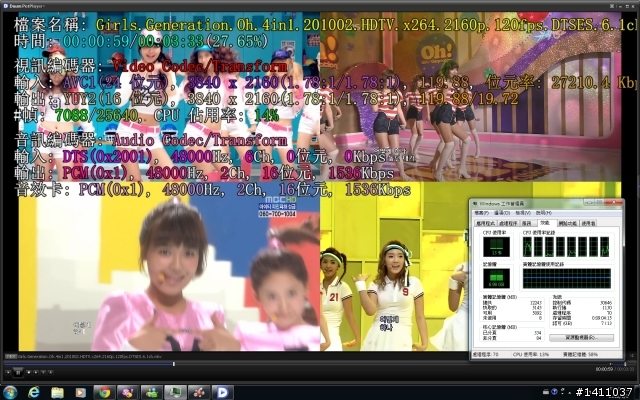Viewport: 640px width, 400px height.
Task: Open the Windows Start menu
Action: click(9, 392)
